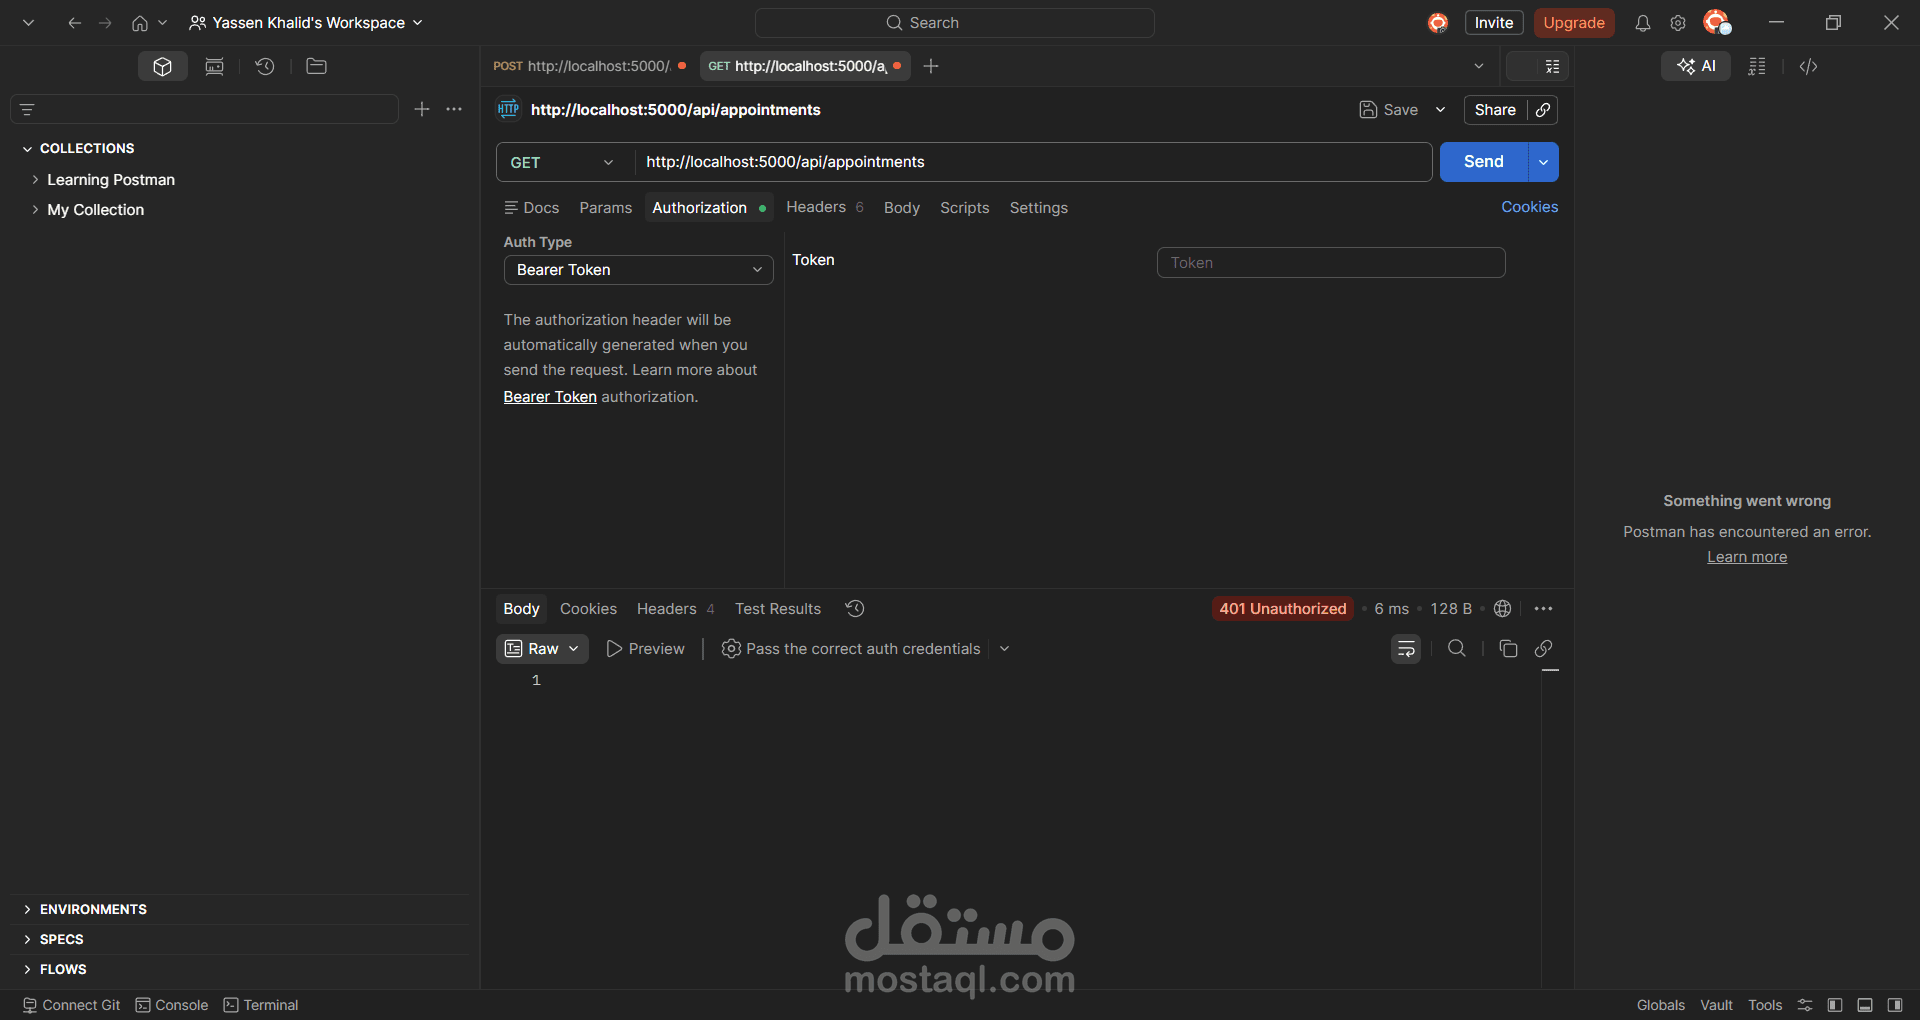The image size is (1920, 1020).
Task: Click Connect Git in the status bar
Action: click(71, 1005)
